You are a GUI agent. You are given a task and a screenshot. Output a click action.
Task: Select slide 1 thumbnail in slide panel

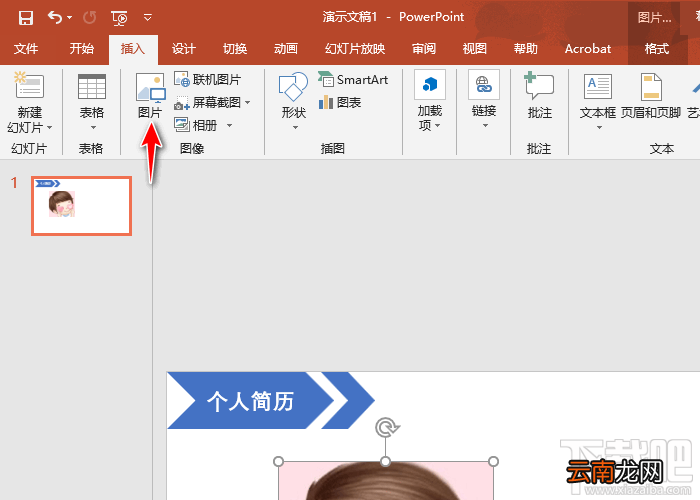pyautogui.click(x=81, y=206)
